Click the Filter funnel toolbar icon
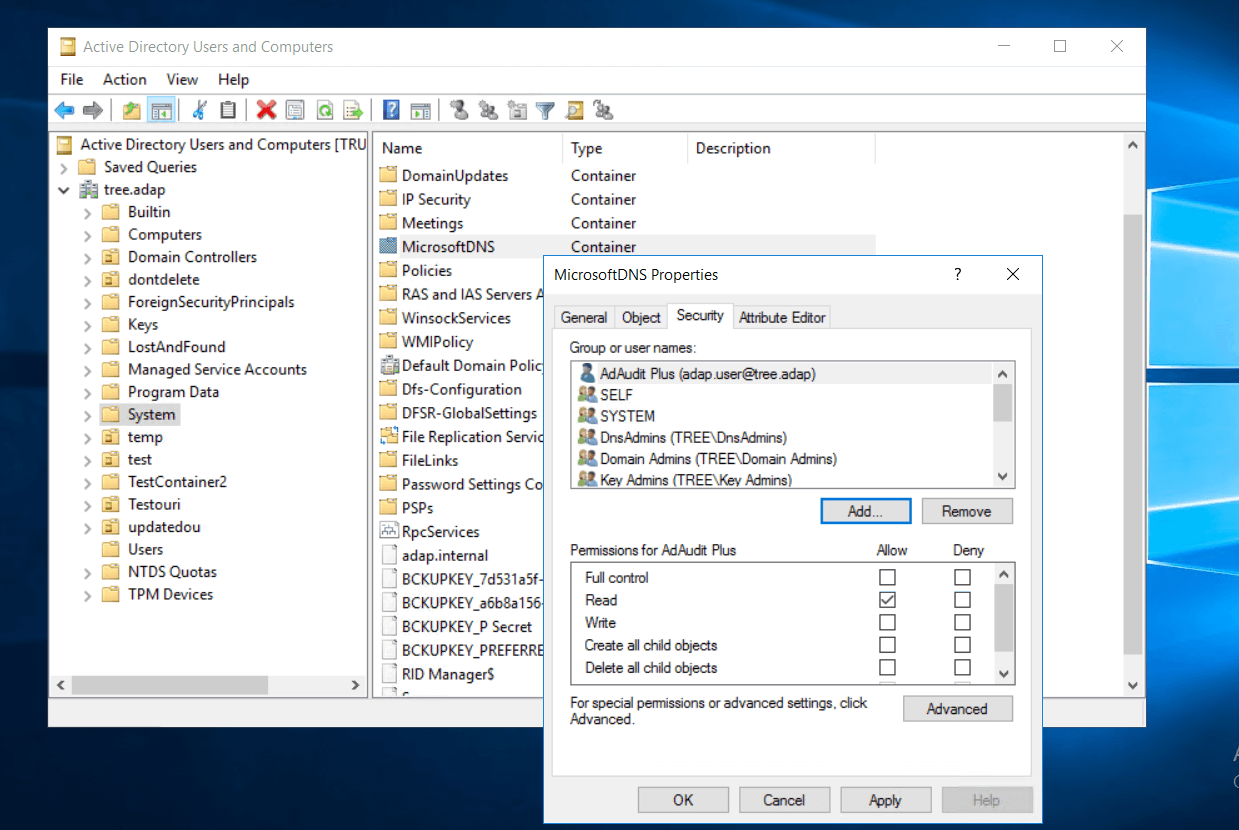Screen dimensions: 1239x830 [545, 110]
